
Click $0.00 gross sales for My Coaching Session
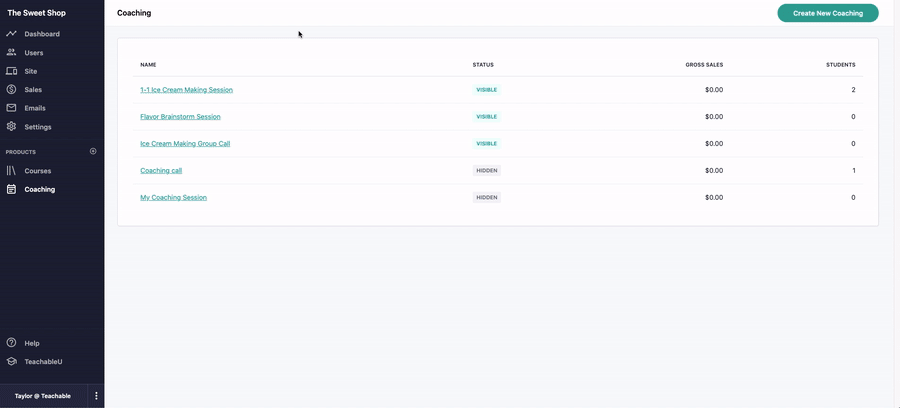pyautogui.click(x=714, y=197)
